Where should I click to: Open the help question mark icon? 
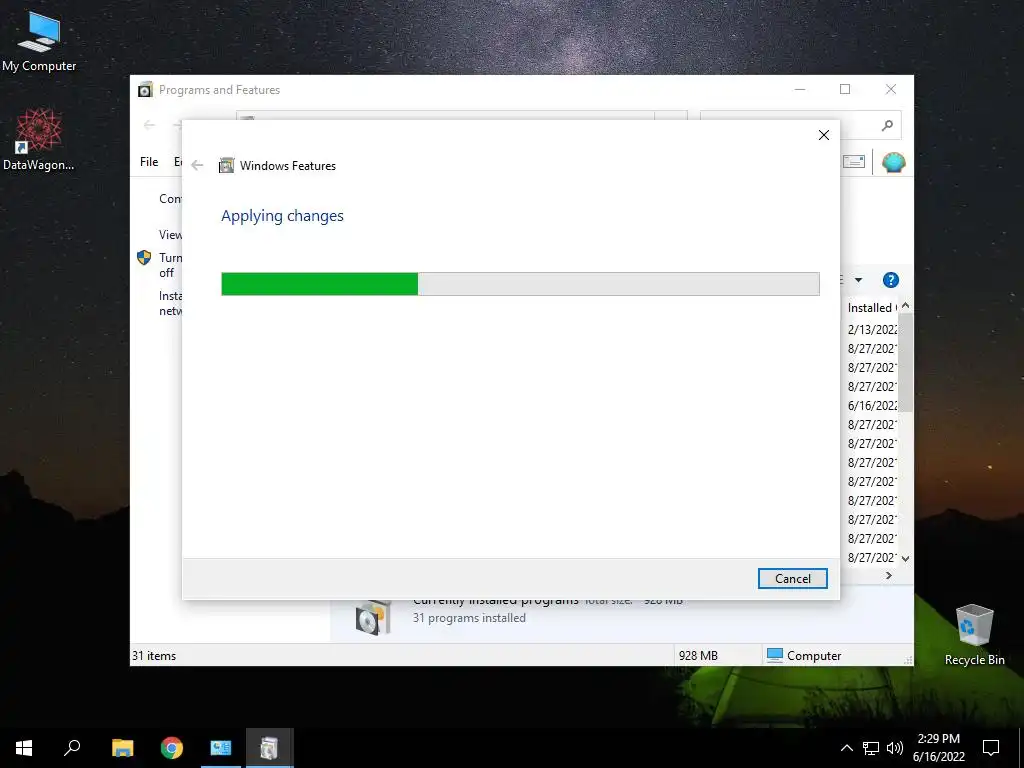point(890,280)
